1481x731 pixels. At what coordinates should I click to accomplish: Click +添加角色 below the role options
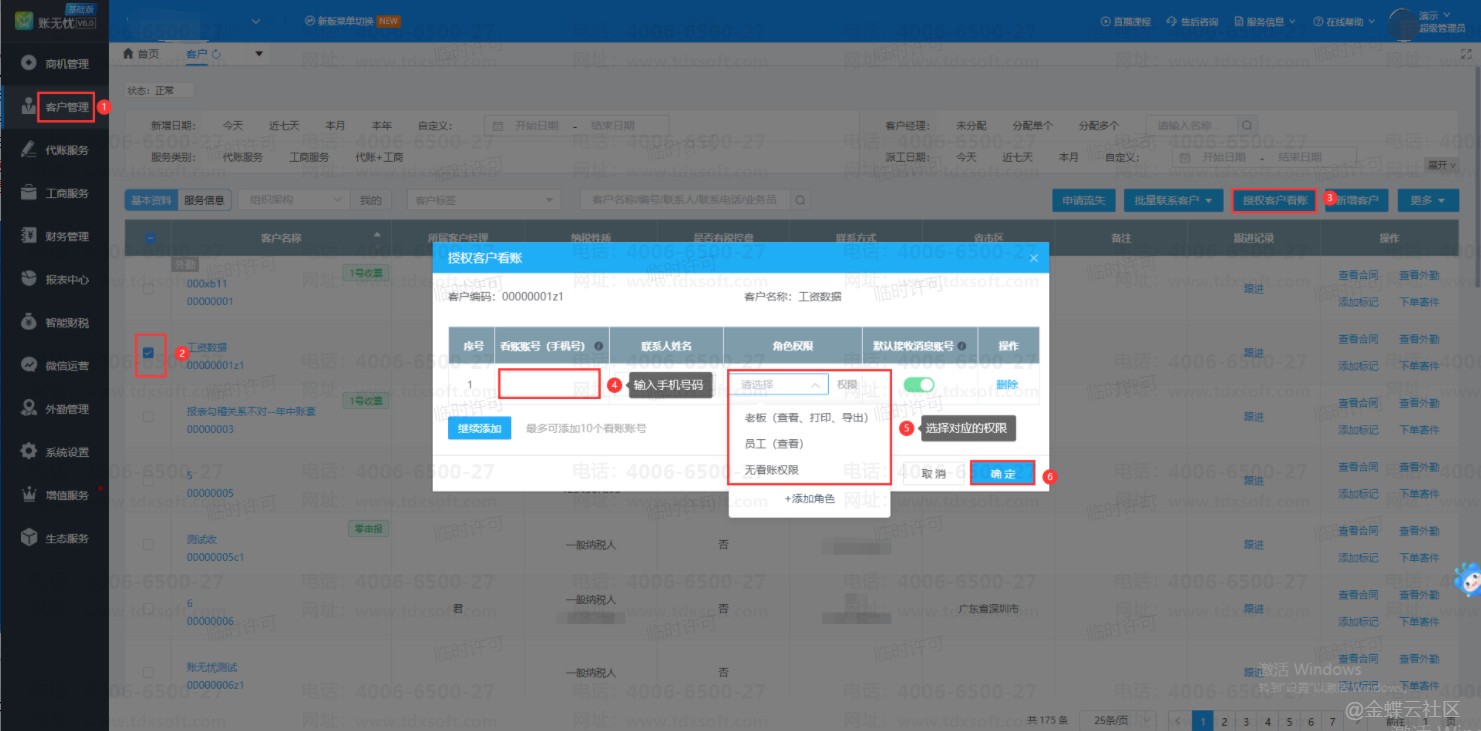[x=809, y=498]
